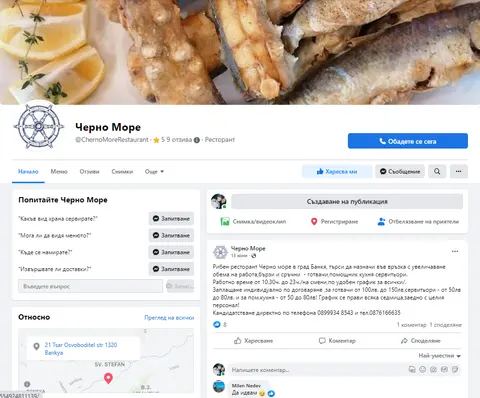Click the post privacy globe icon
480x398 pixels.
[x=254, y=256]
